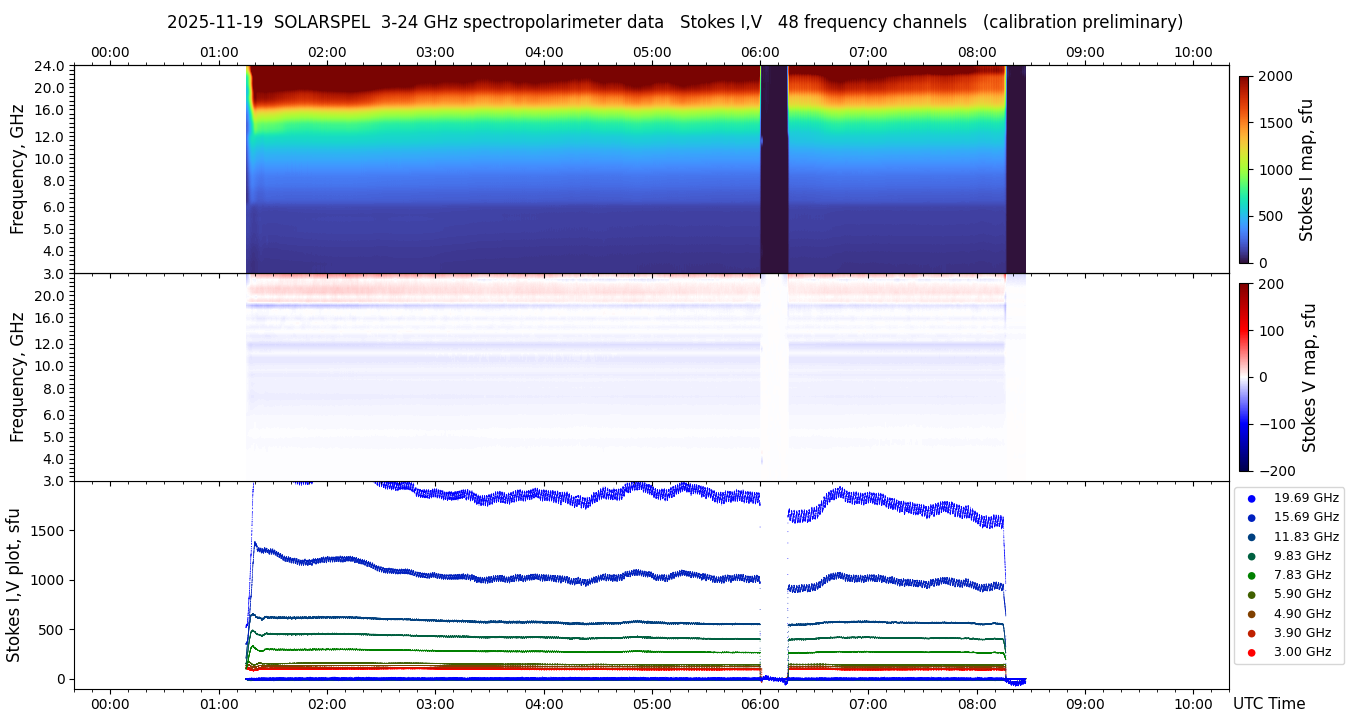This screenshot has height=725, width=1350.
Task: Pick the 5.90 GHz legend marker
Action: pos(1251,594)
